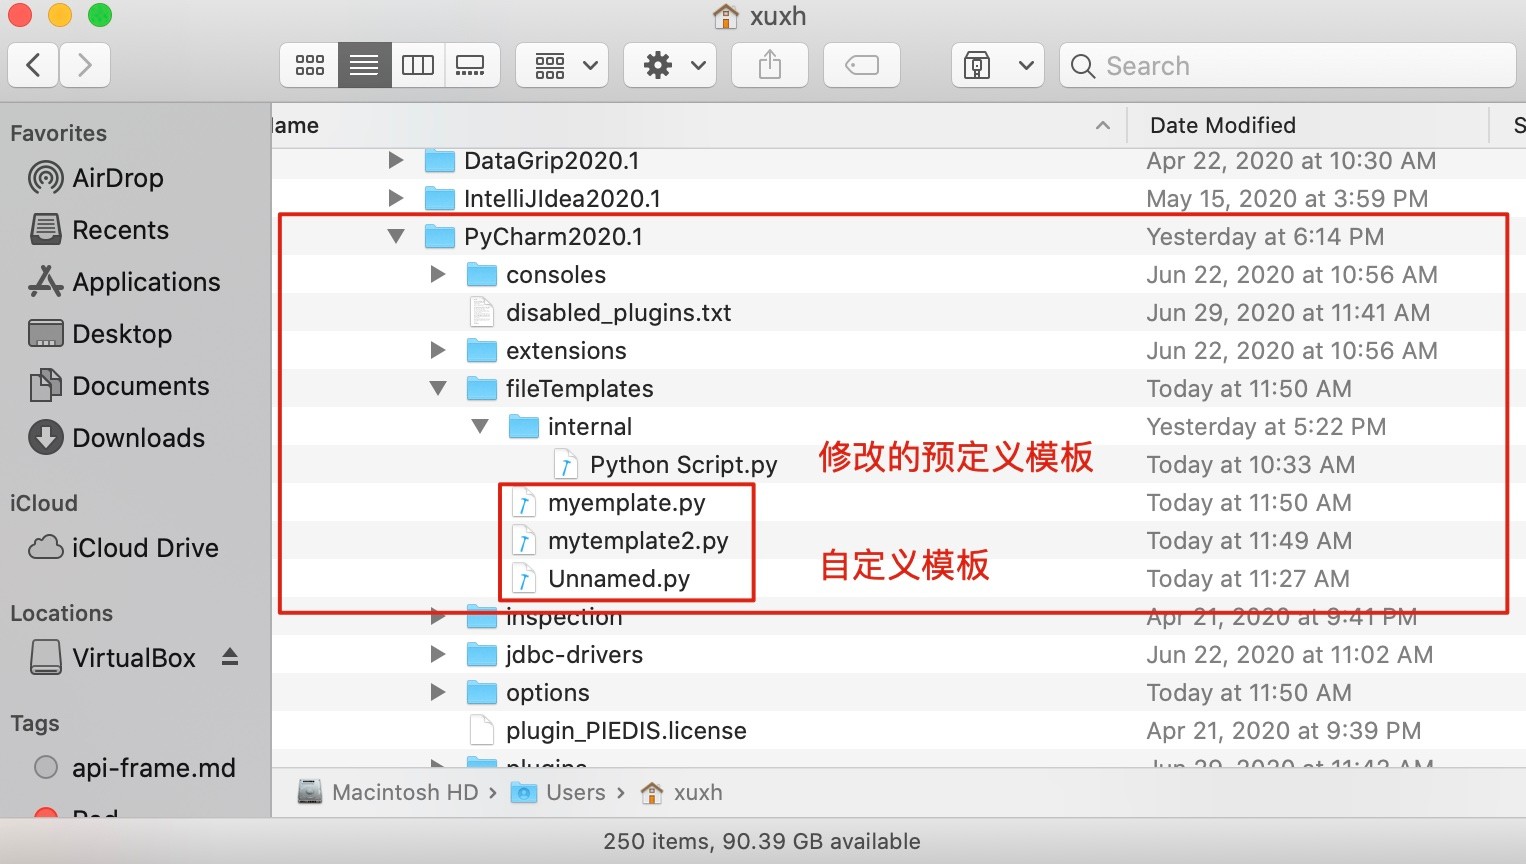The height and width of the screenshot is (864, 1526).
Task: Switch to column view
Action: [x=418, y=66]
